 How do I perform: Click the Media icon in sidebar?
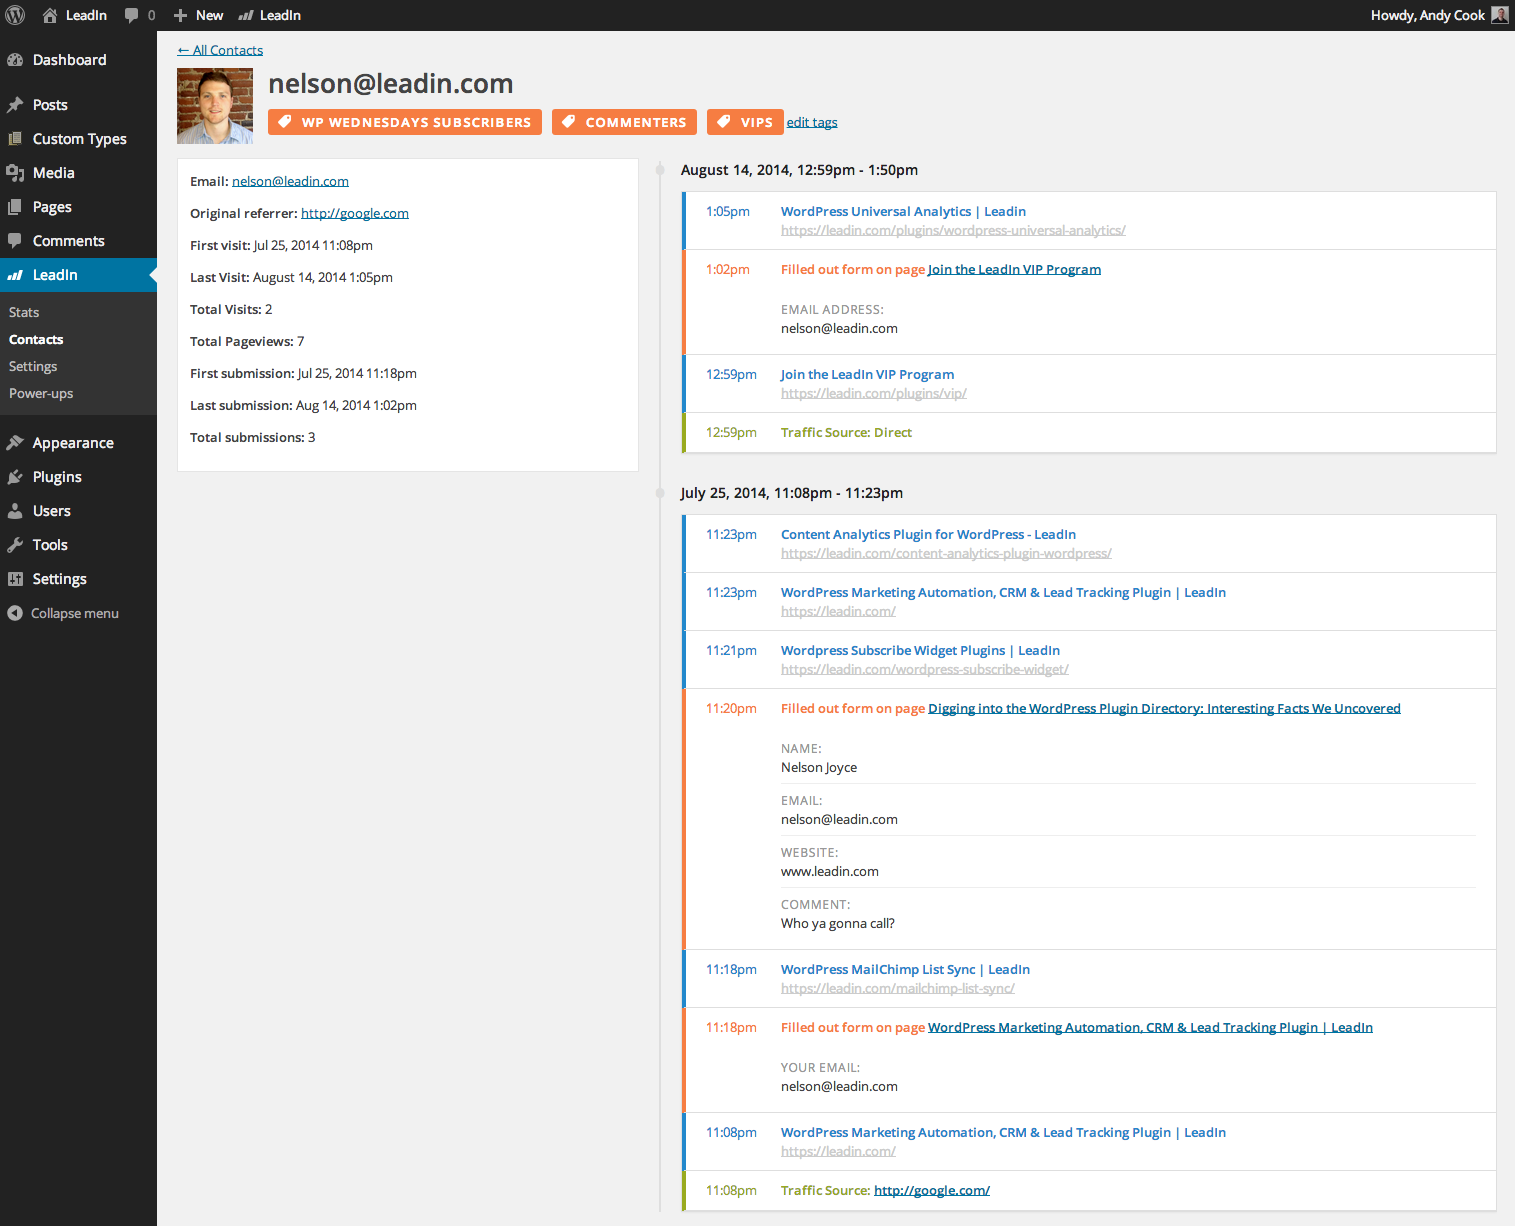click(x=15, y=173)
